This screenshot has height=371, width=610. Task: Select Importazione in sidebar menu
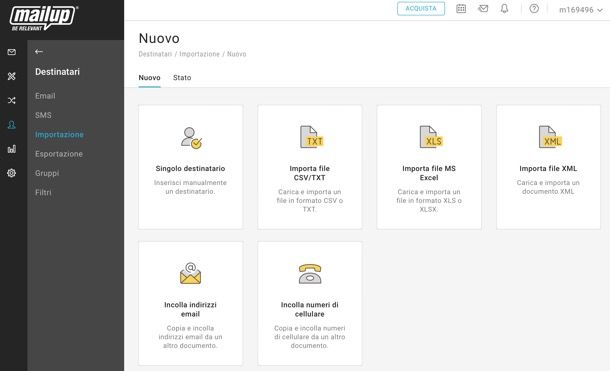(x=59, y=135)
